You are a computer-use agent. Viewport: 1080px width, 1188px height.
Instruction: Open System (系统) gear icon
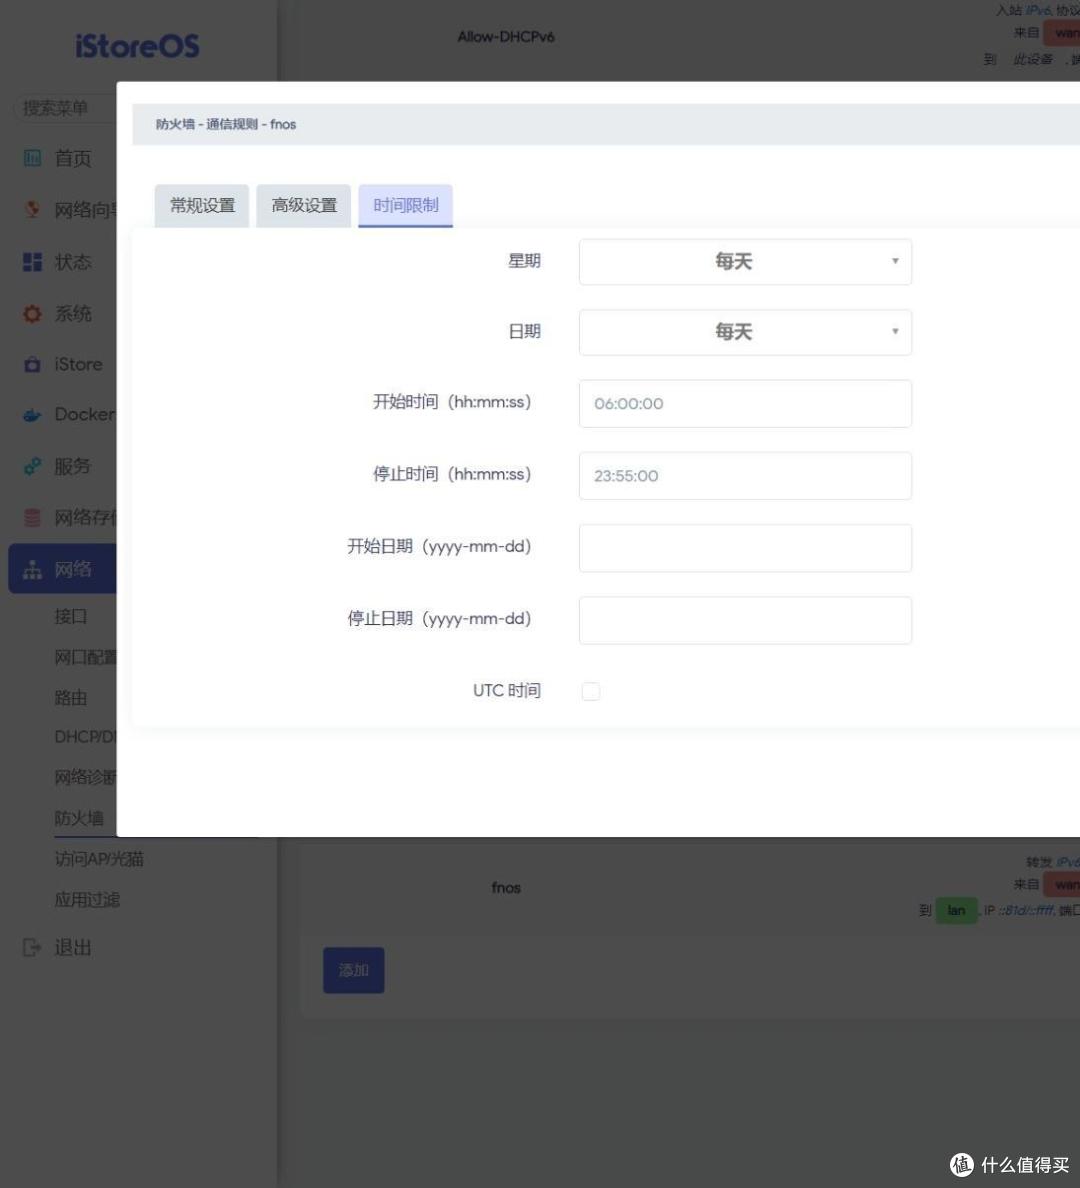[33, 314]
